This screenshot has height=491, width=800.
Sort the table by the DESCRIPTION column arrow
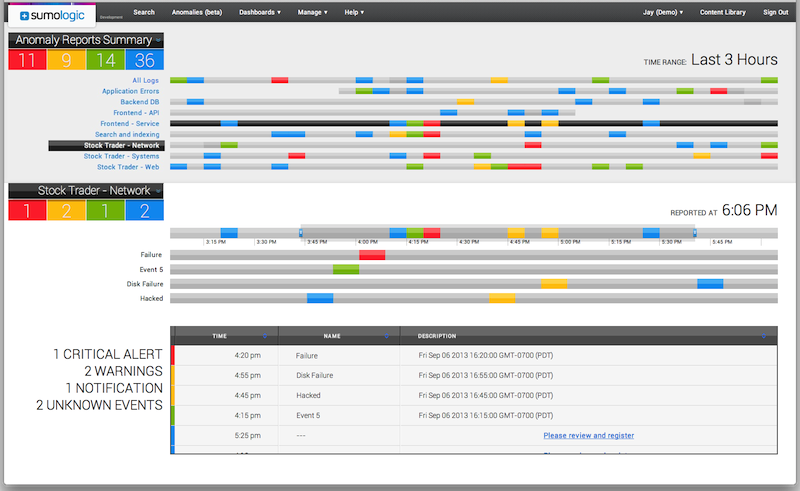(x=764, y=336)
